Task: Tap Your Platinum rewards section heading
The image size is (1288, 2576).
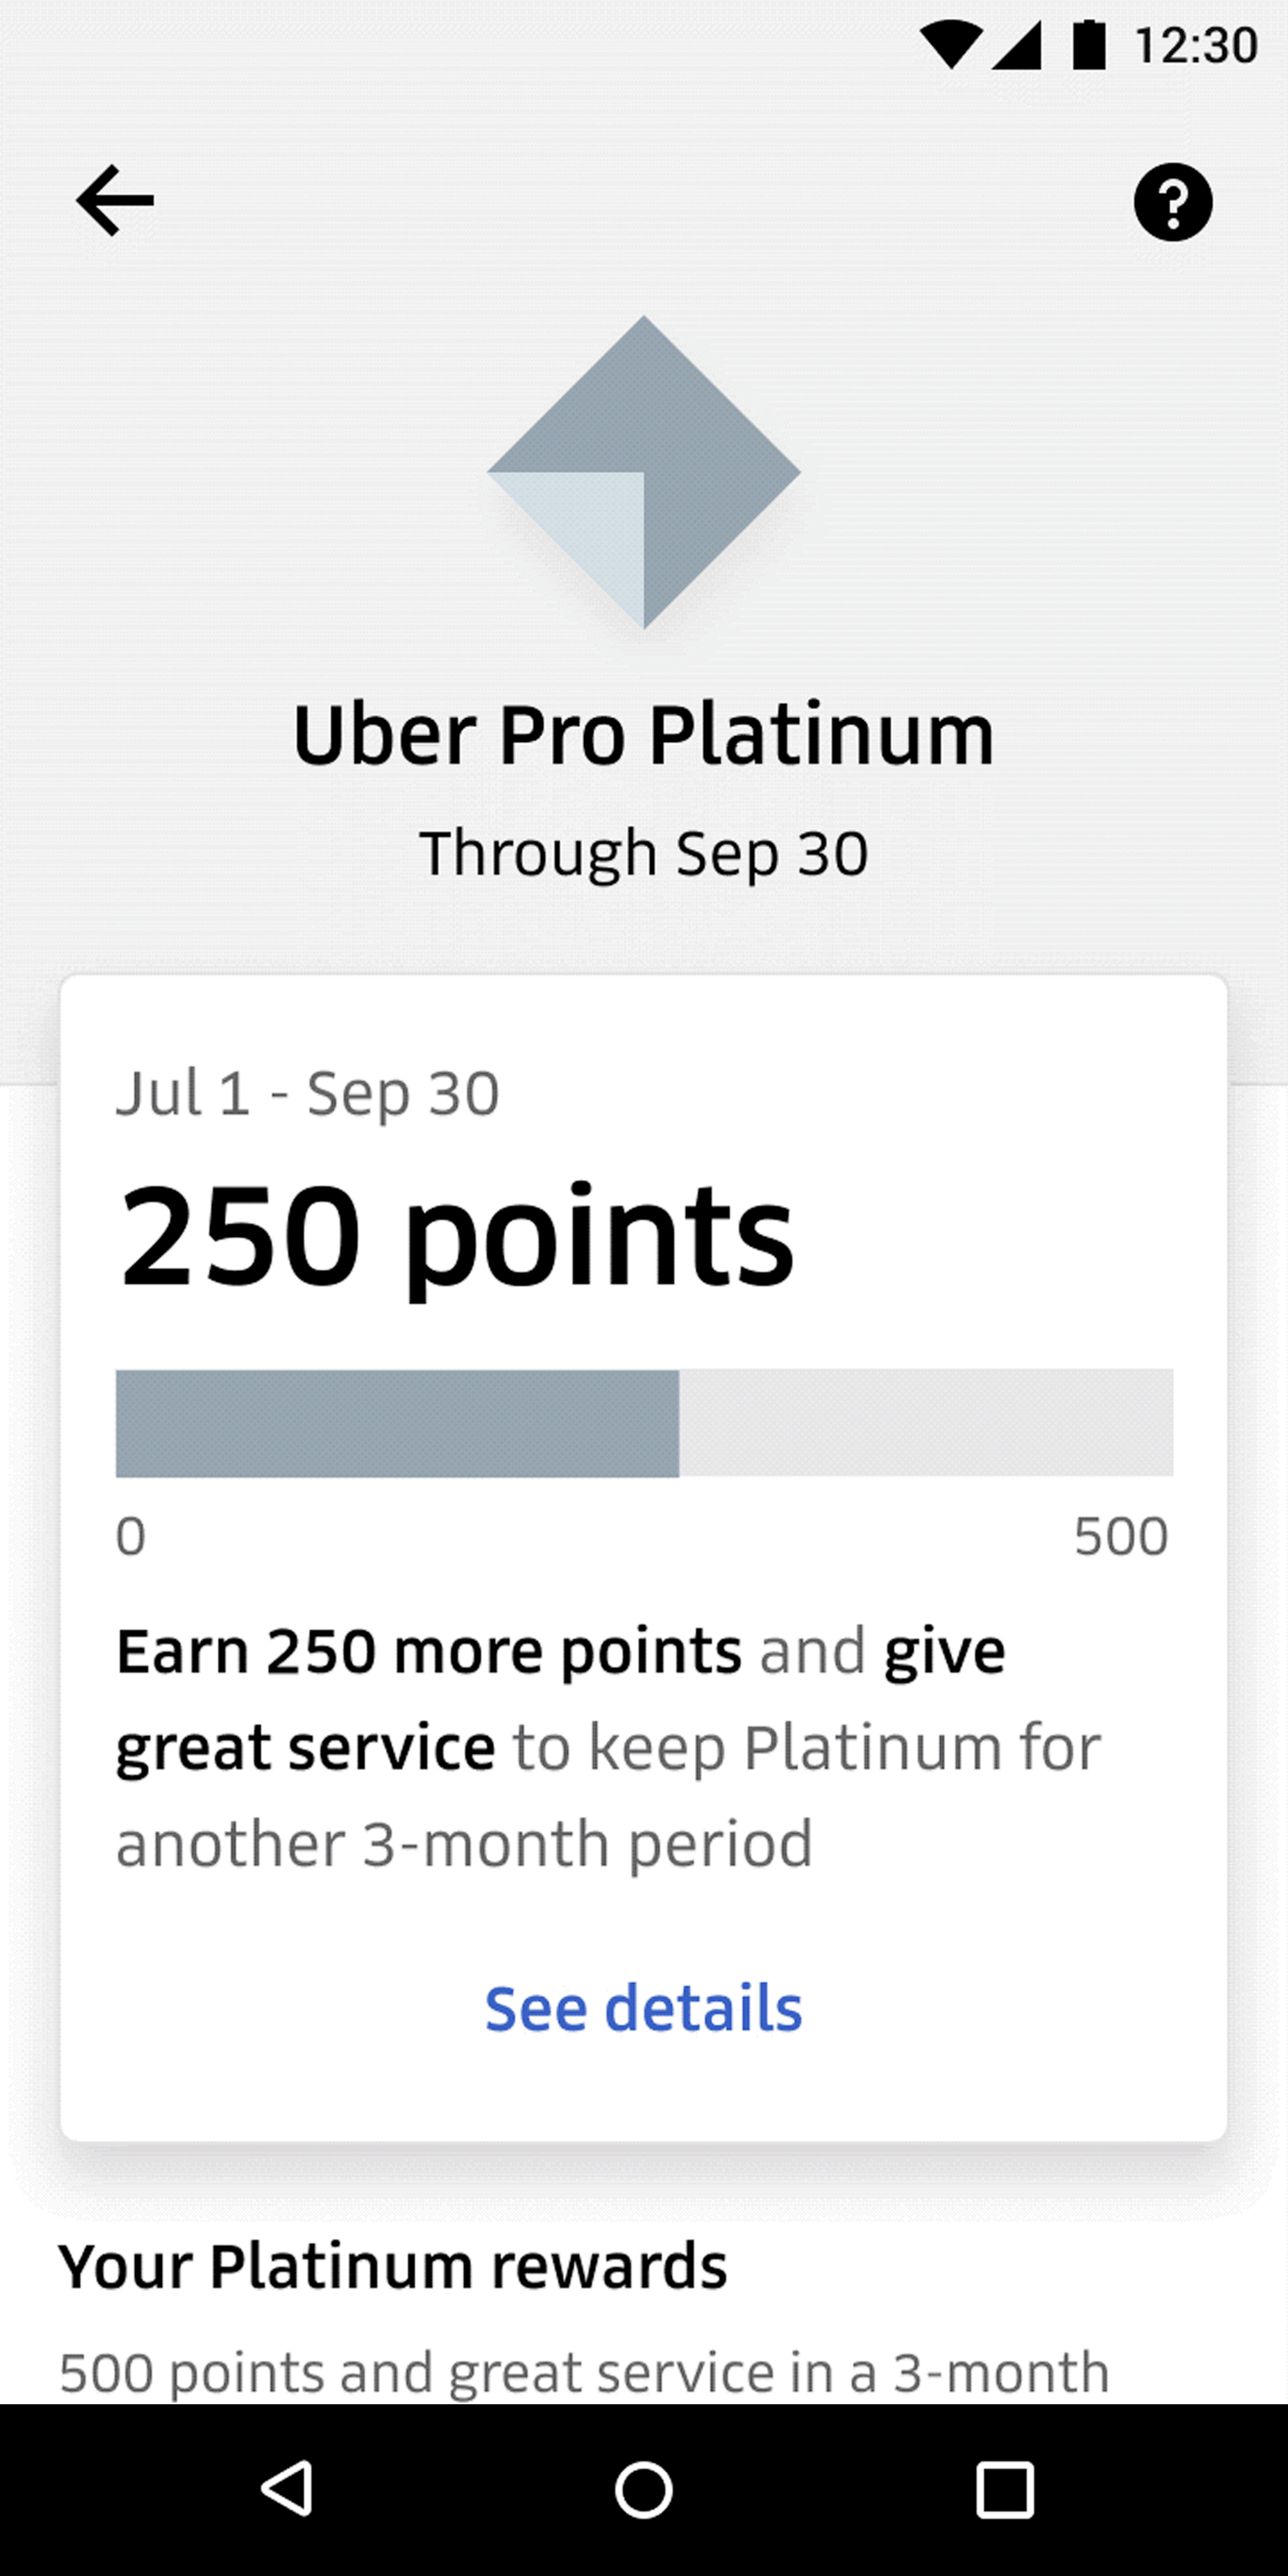Action: pyautogui.click(x=393, y=2266)
